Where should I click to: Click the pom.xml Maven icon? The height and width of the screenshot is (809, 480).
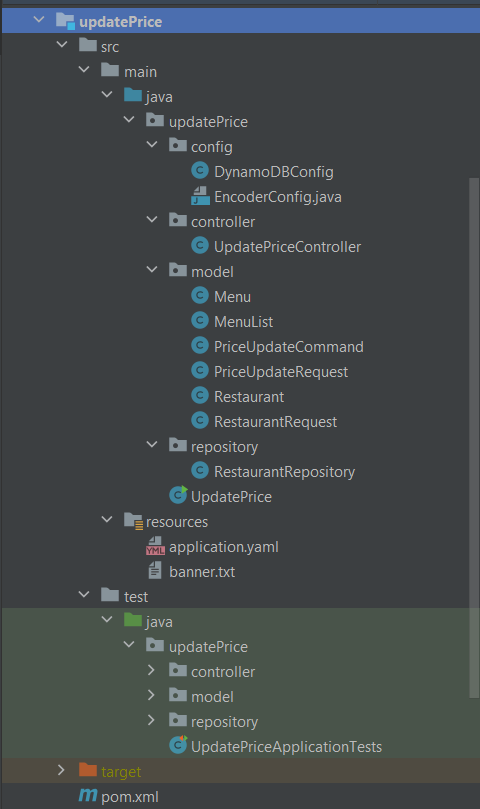[x=88, y=795]
